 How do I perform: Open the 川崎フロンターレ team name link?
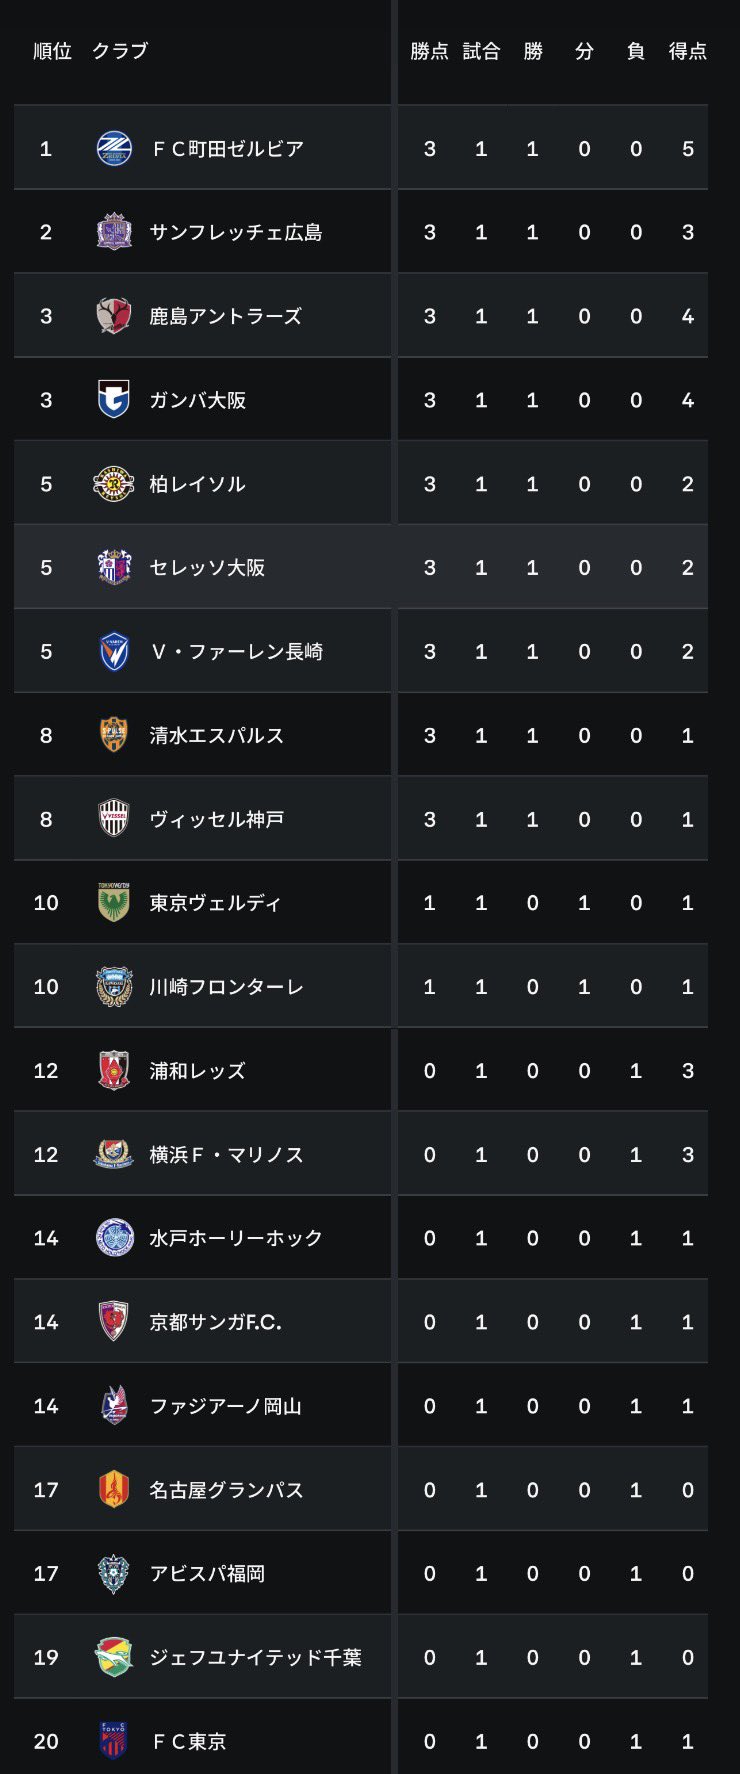point(226,987)
